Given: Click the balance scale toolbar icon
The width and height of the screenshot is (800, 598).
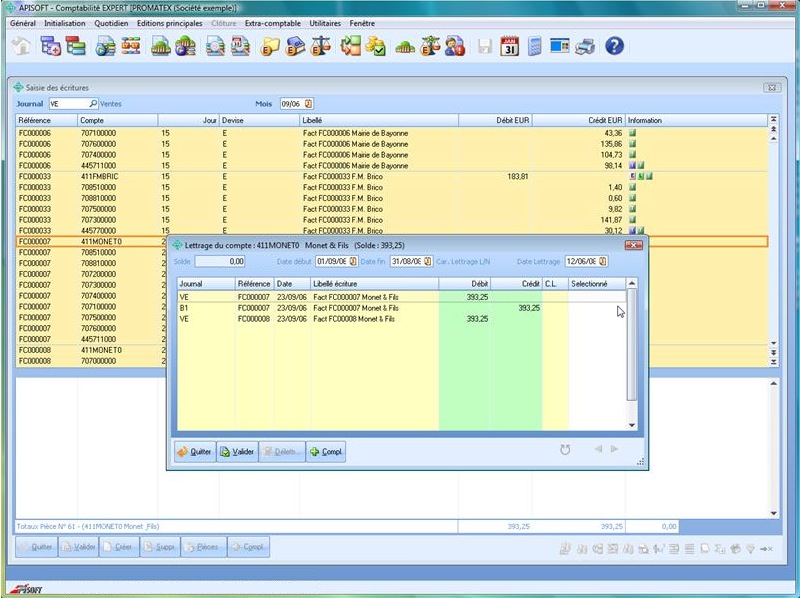Looking at the screenshot, I should pyautogui.click(x=321, y=46).
